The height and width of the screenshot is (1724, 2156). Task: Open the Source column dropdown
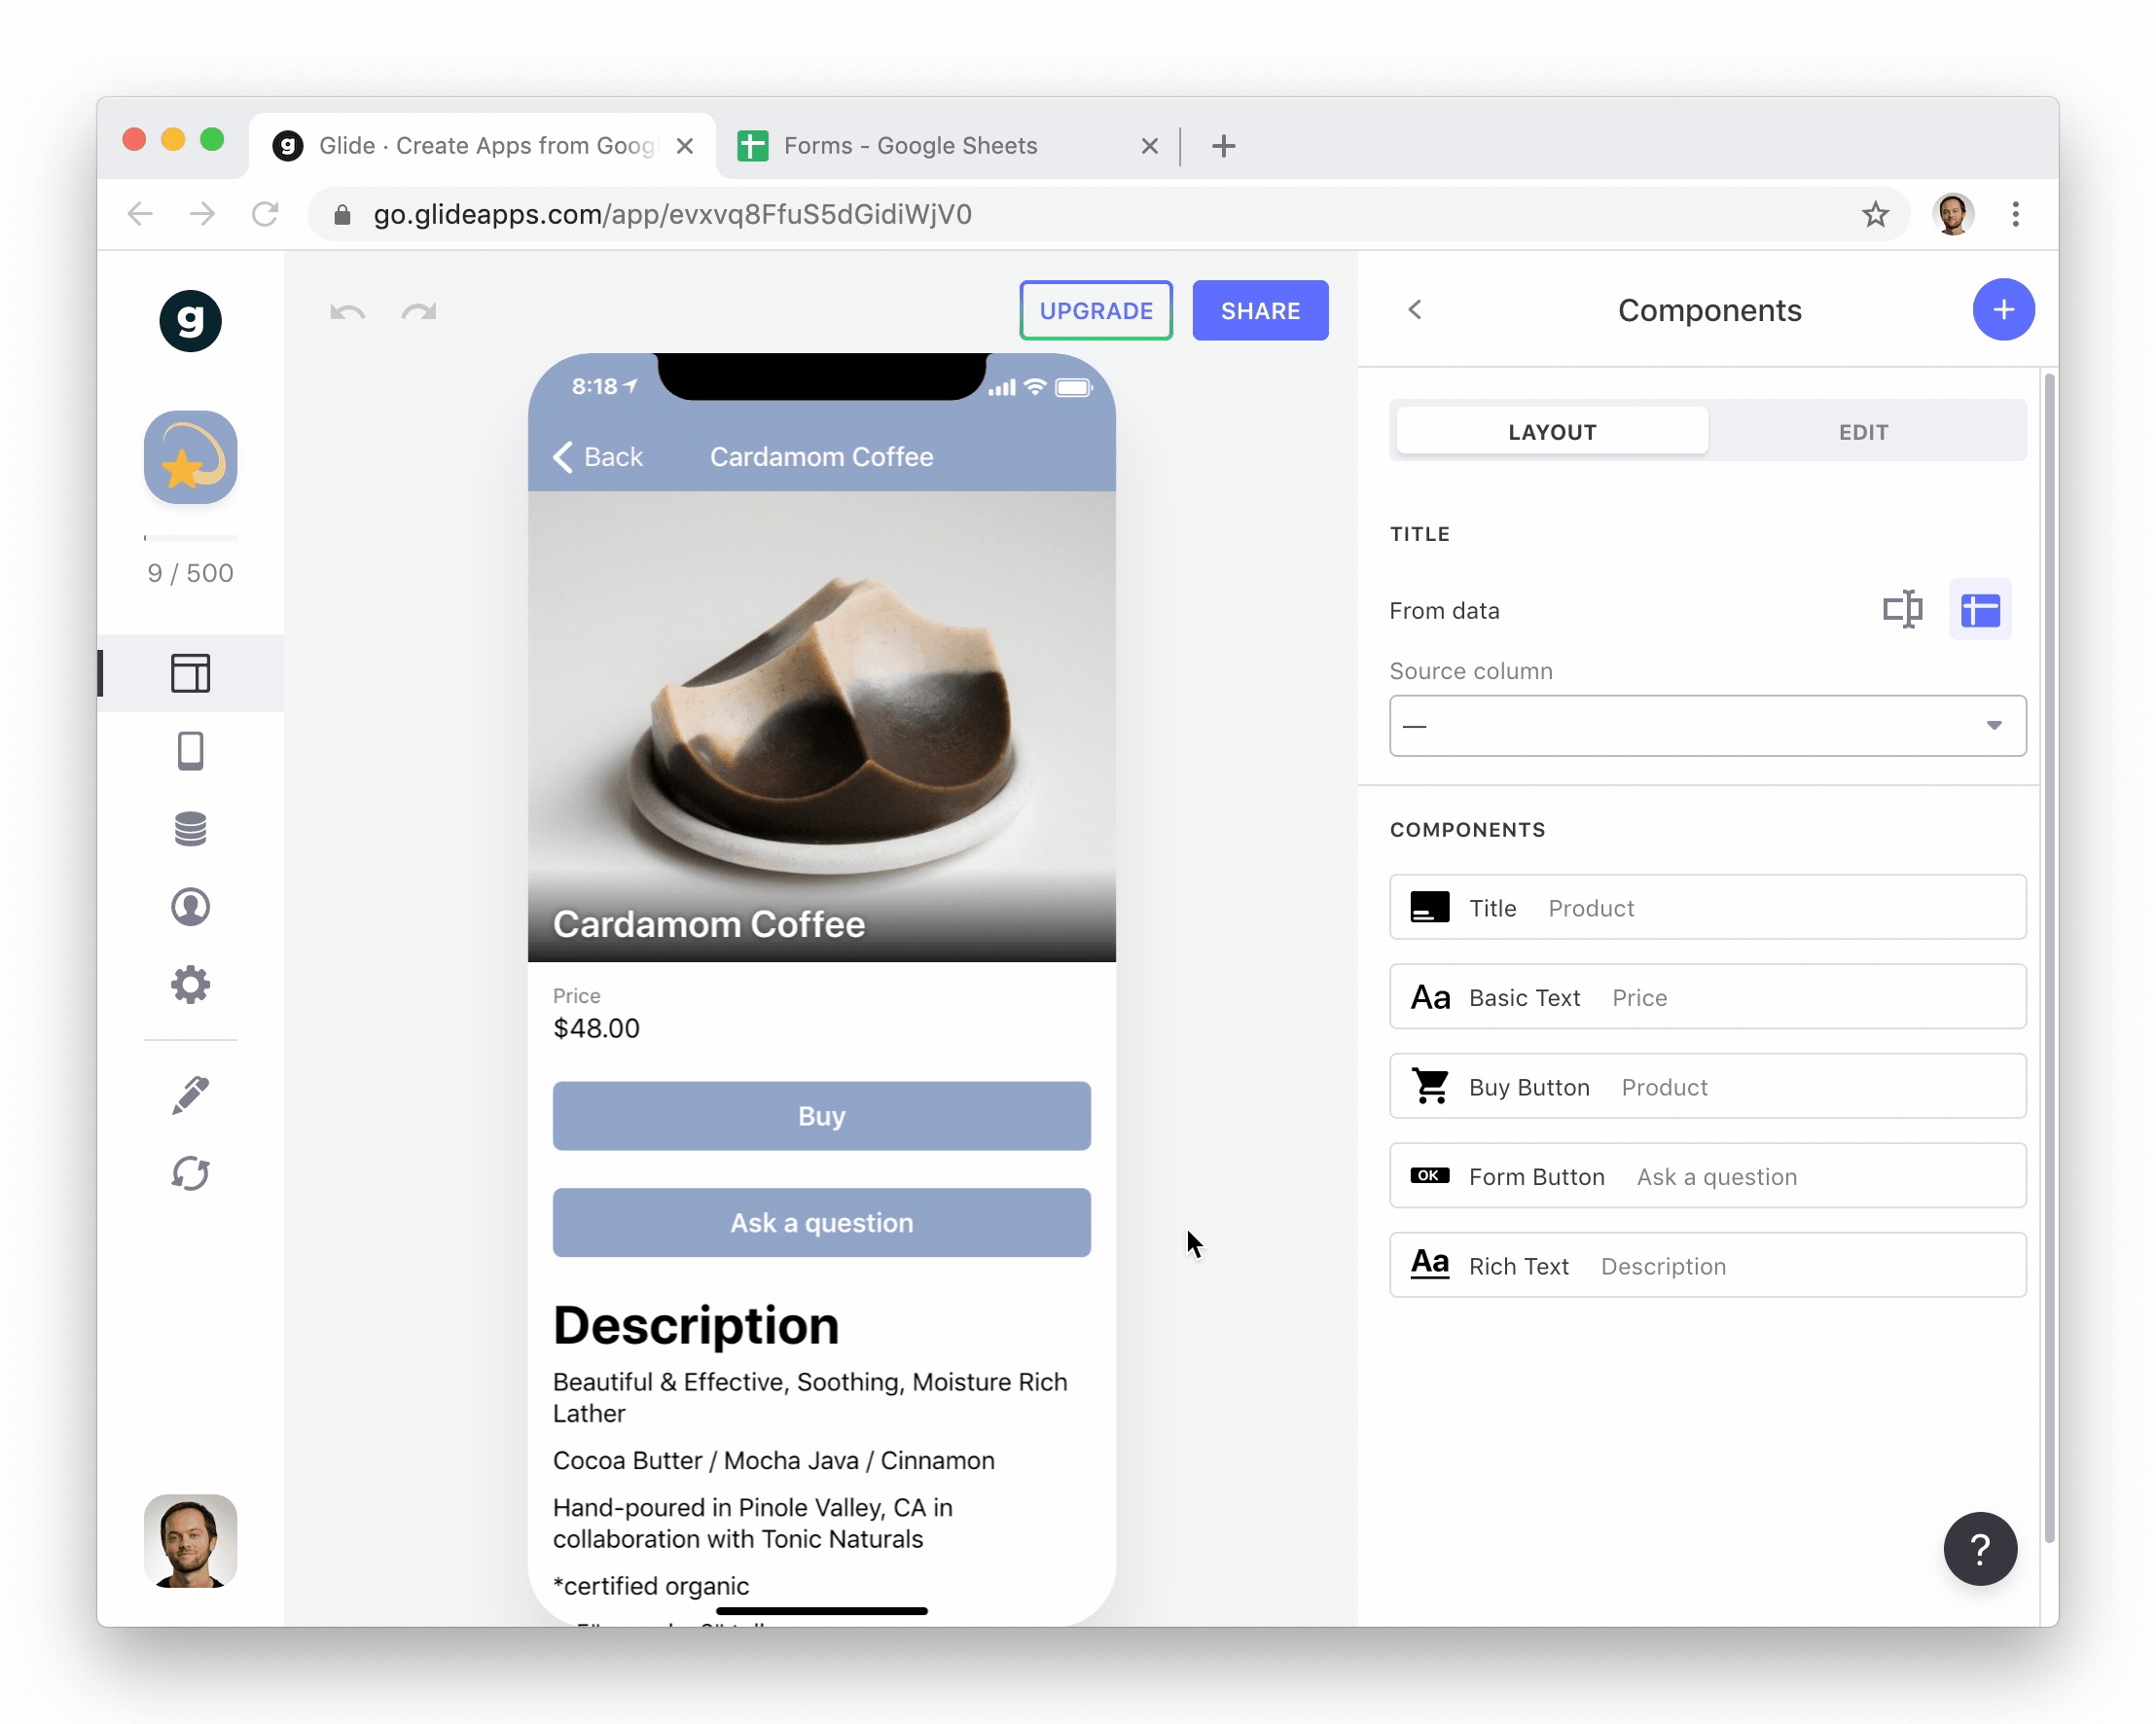1707,726
